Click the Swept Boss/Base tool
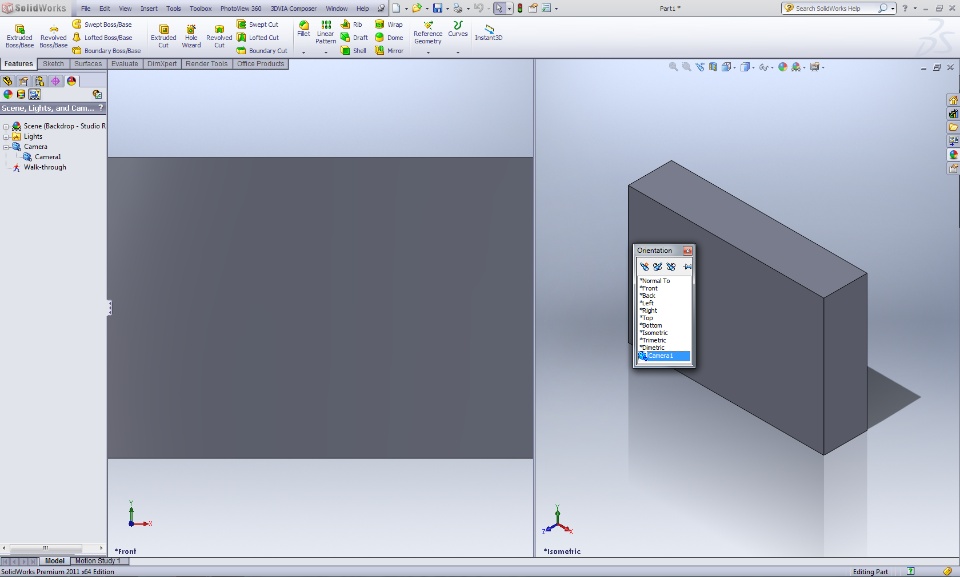Viewport: 960px width, 577px height. 102,25
